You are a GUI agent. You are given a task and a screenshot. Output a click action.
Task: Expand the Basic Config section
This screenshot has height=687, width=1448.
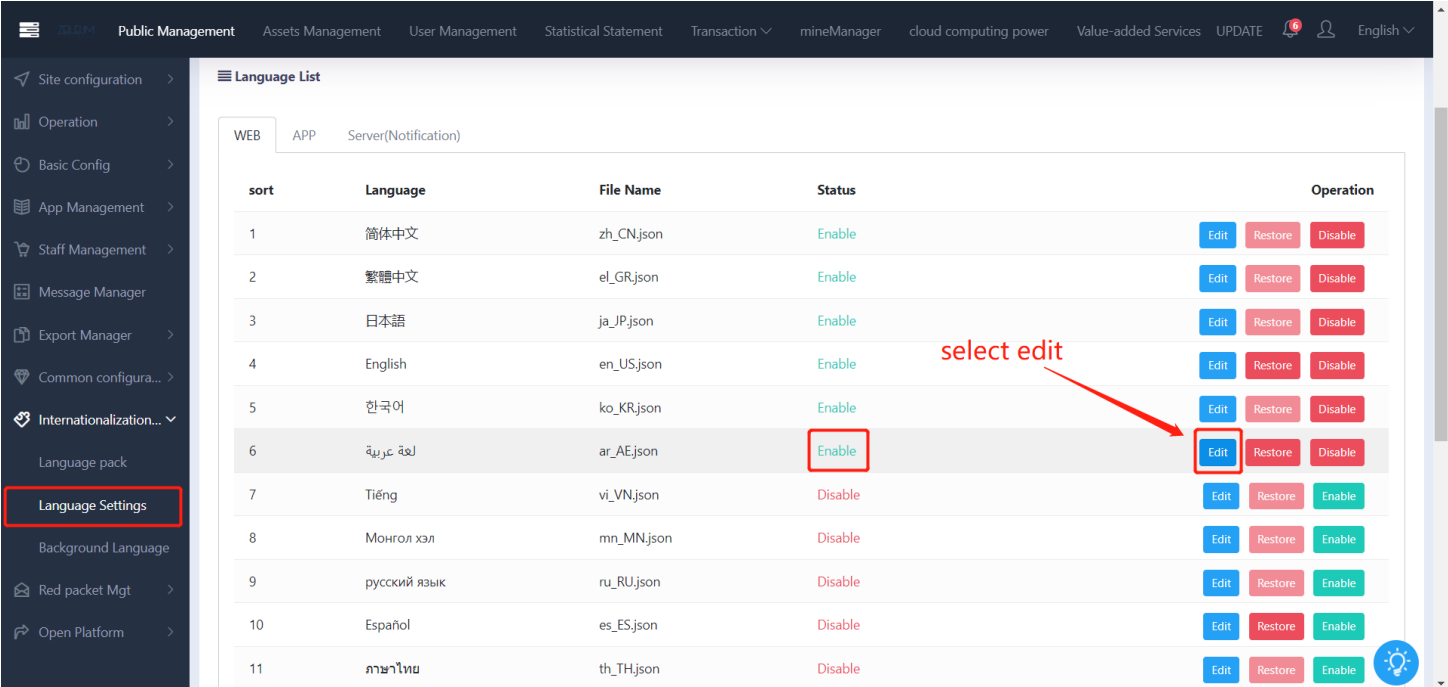[x=171, y=165]
